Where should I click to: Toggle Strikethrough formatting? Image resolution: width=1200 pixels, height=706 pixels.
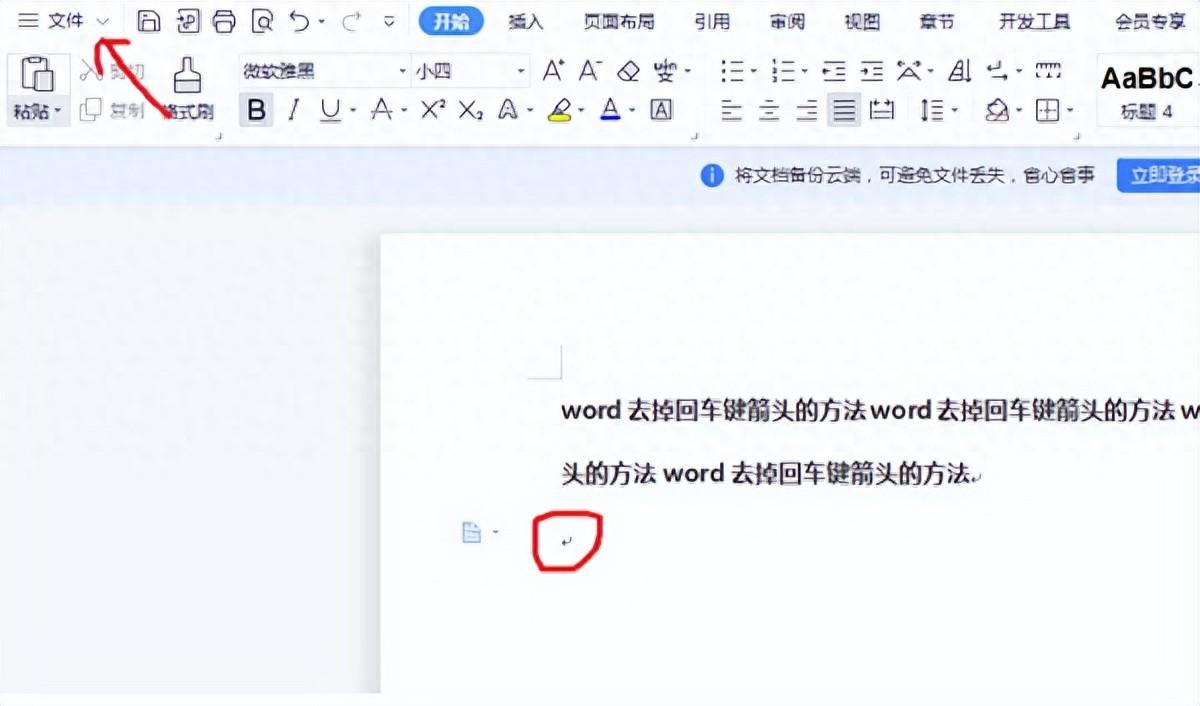coord(381,110)
